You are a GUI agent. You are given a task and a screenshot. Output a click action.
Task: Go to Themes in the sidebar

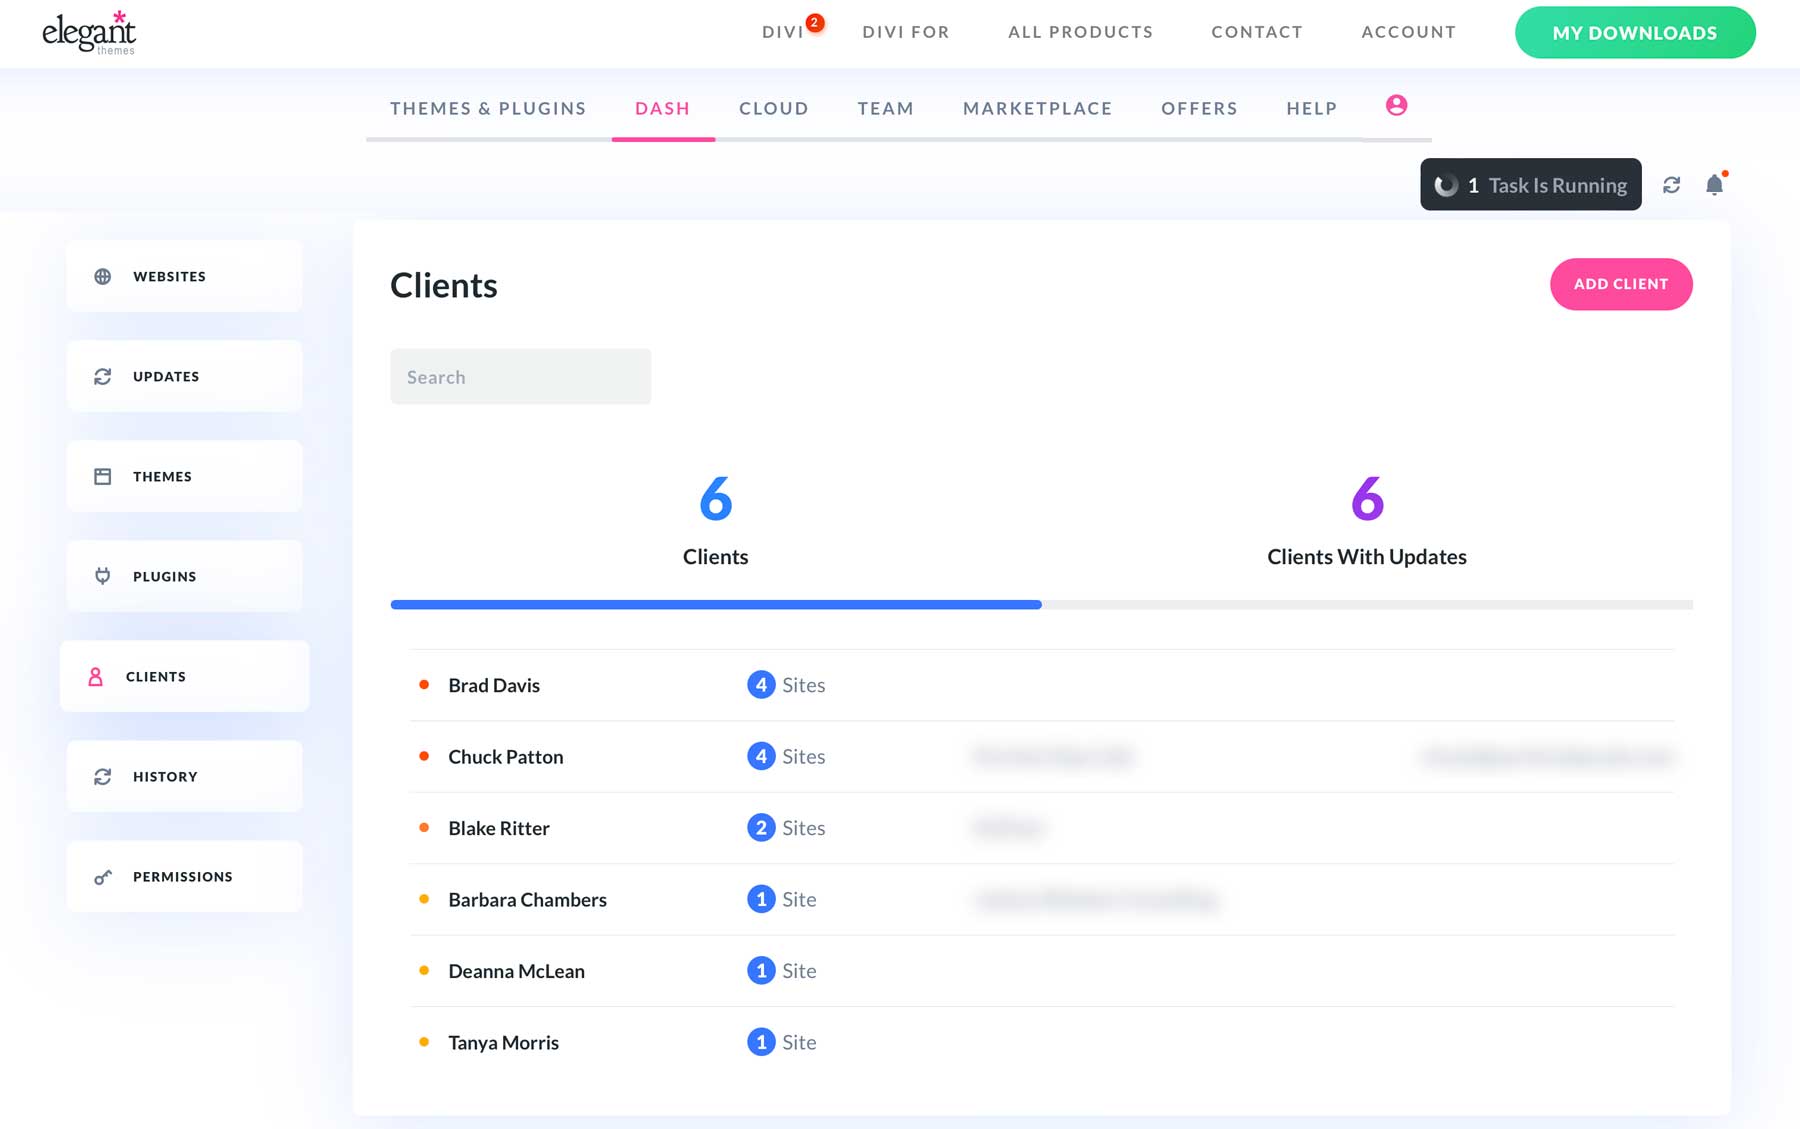click(185, 476)
